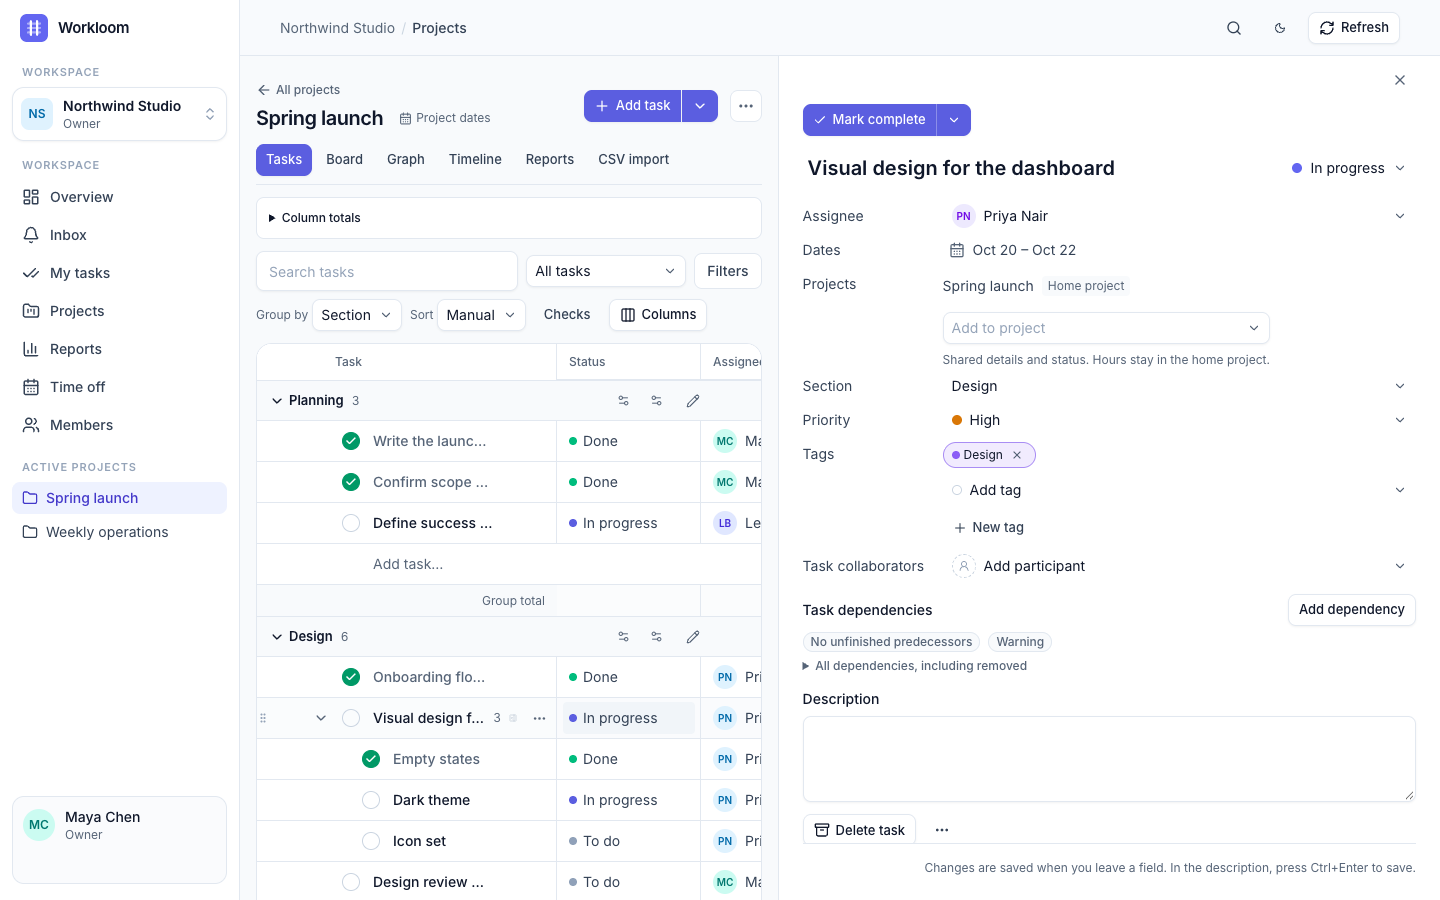This screenshot has height=900, width=1440.
Task: Click the back arrow to All projects
Action: 264,90
